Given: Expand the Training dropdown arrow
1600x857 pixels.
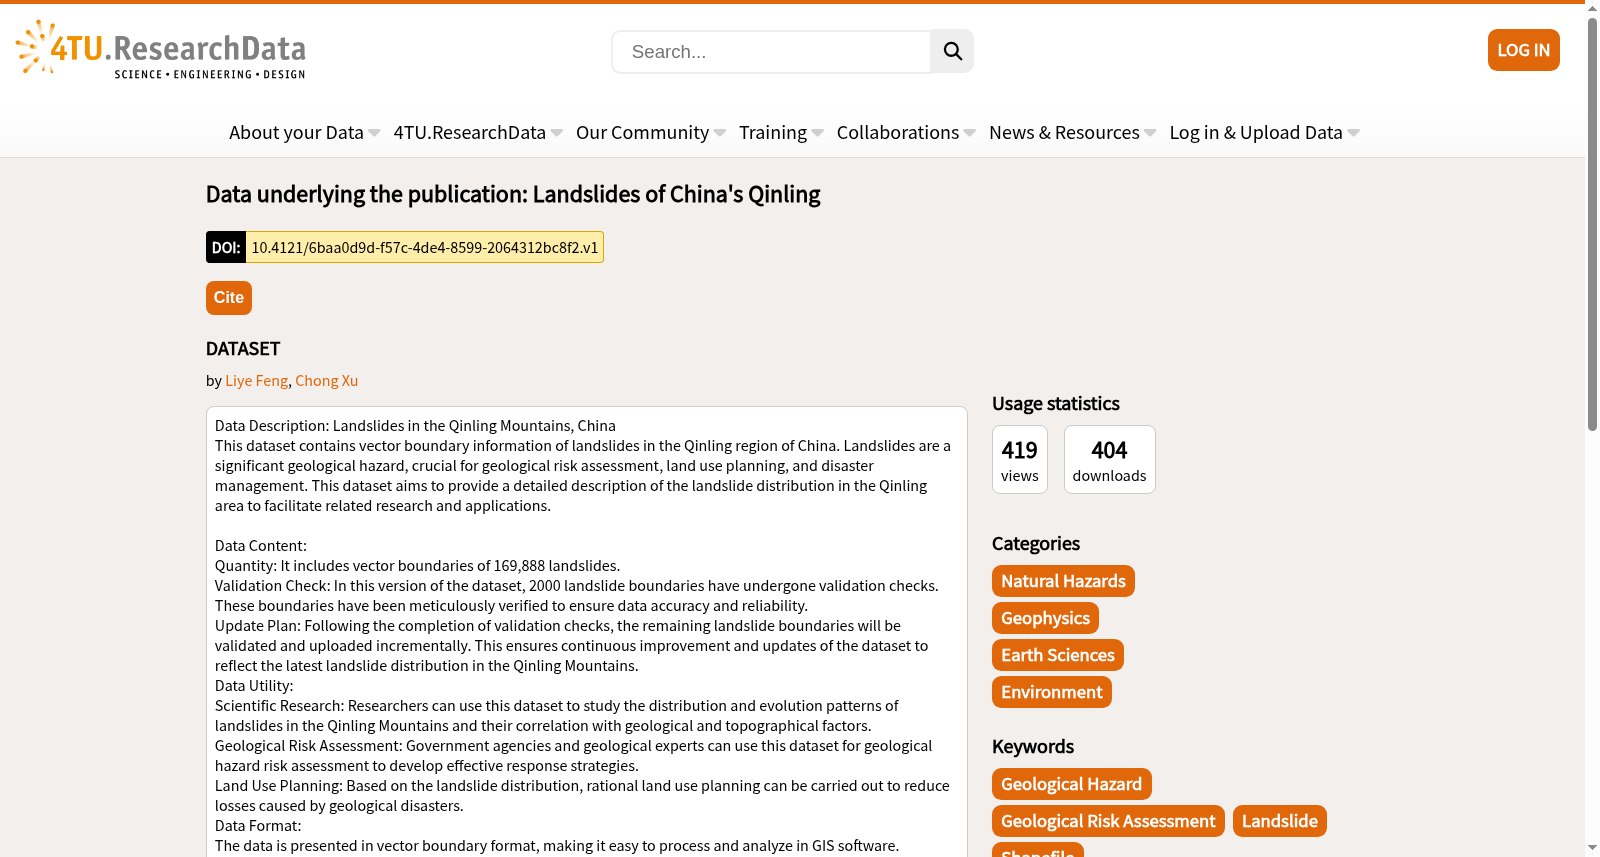Looking at the screenshot, I should tap(818, 133).
